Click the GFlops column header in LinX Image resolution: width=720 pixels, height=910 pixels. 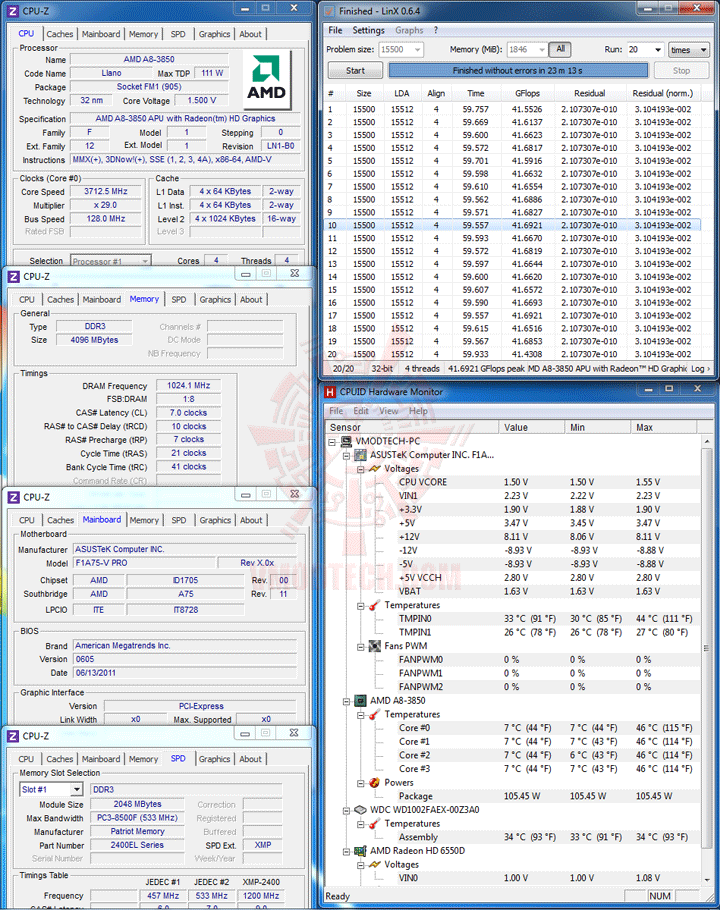527,93
